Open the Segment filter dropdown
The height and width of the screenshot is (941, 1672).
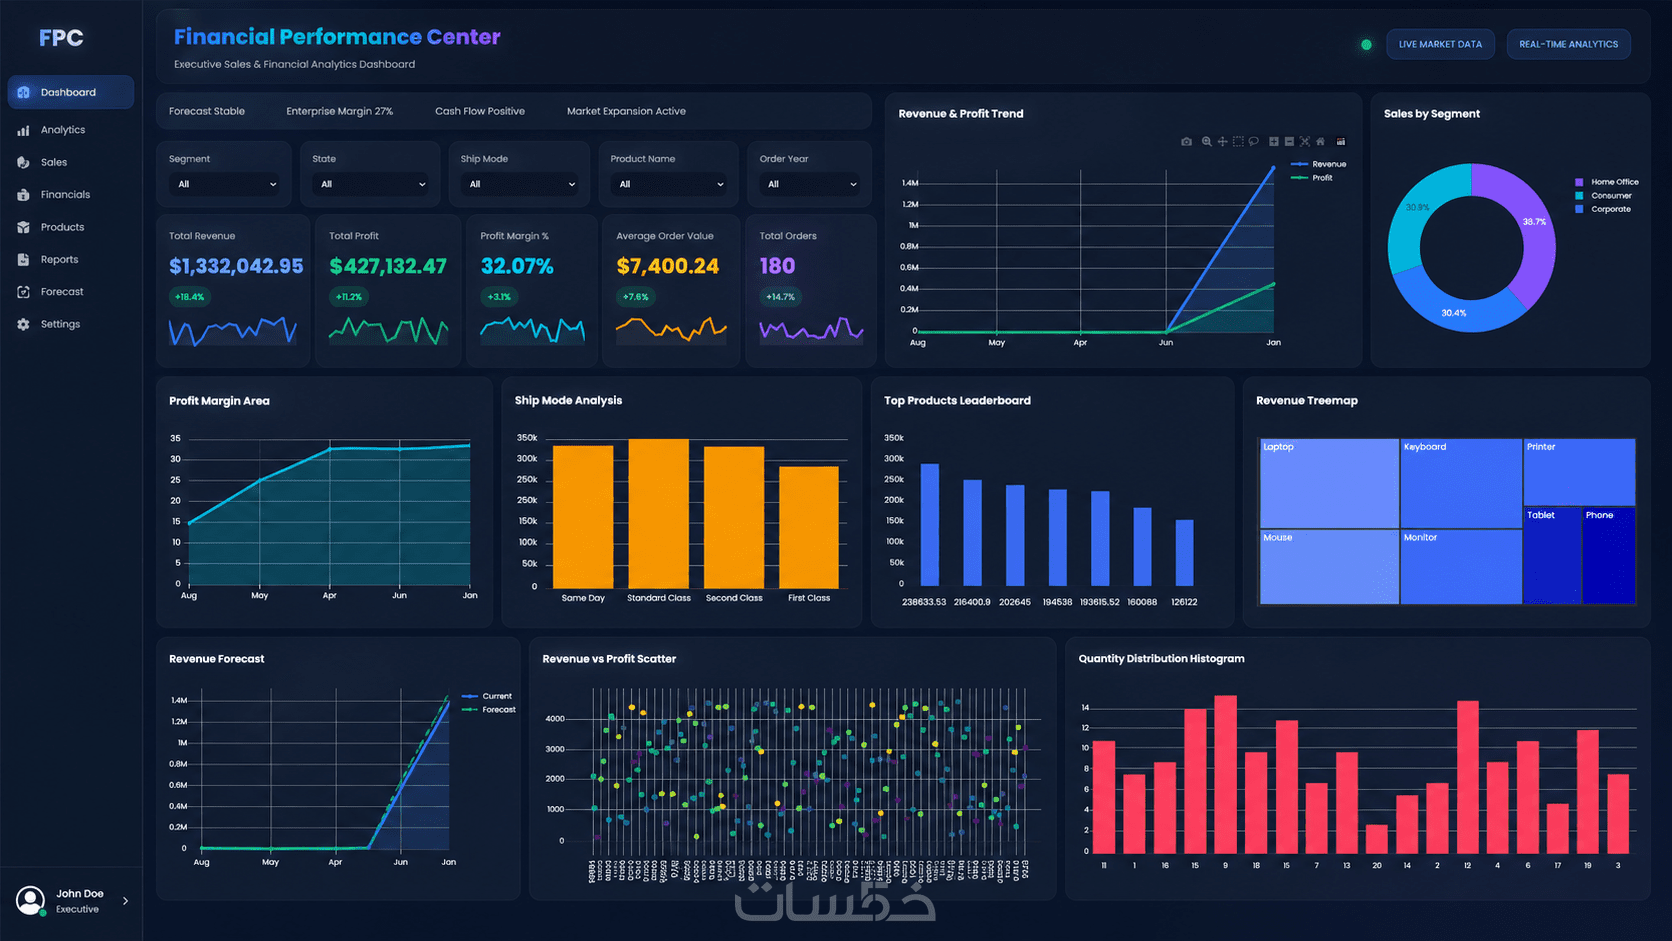[226, 184]
